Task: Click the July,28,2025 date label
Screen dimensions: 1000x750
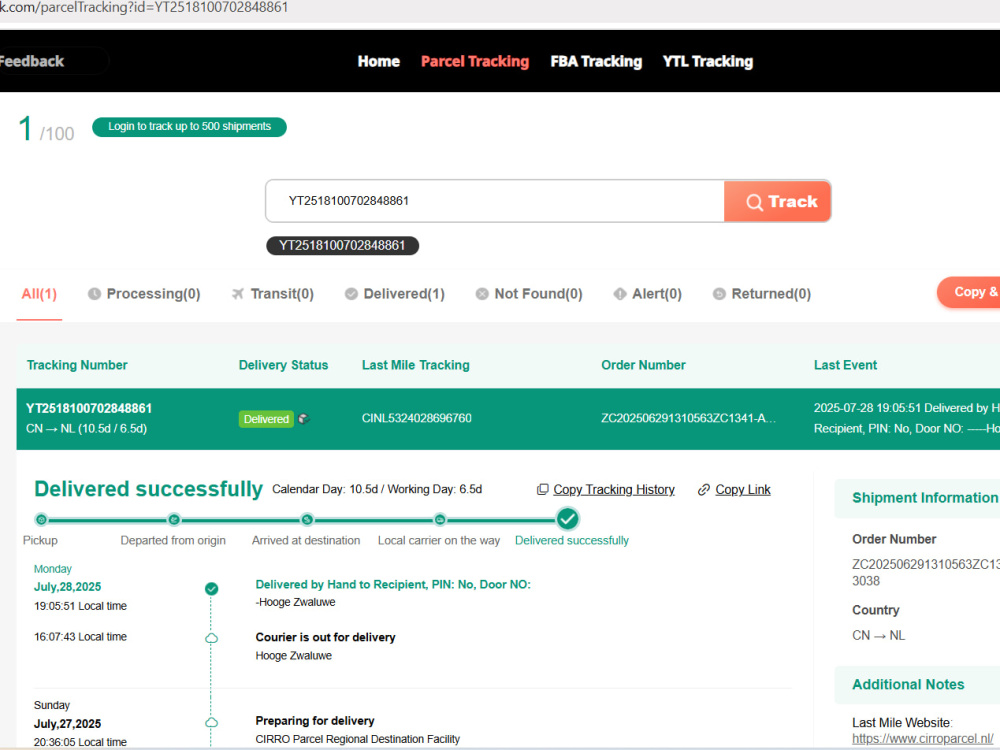Action: pyautogui.click(x=68, y=587)
